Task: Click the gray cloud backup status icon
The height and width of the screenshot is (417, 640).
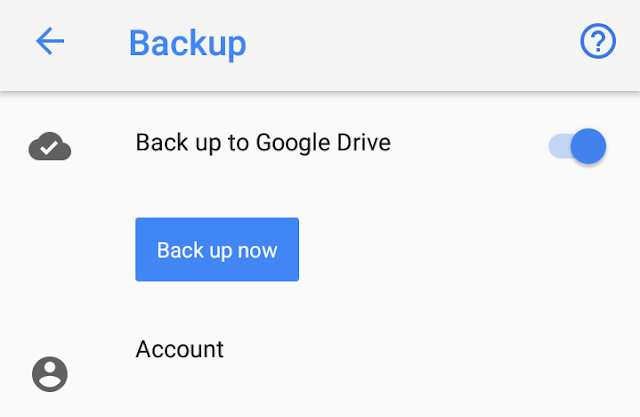Action: (50, 146)
